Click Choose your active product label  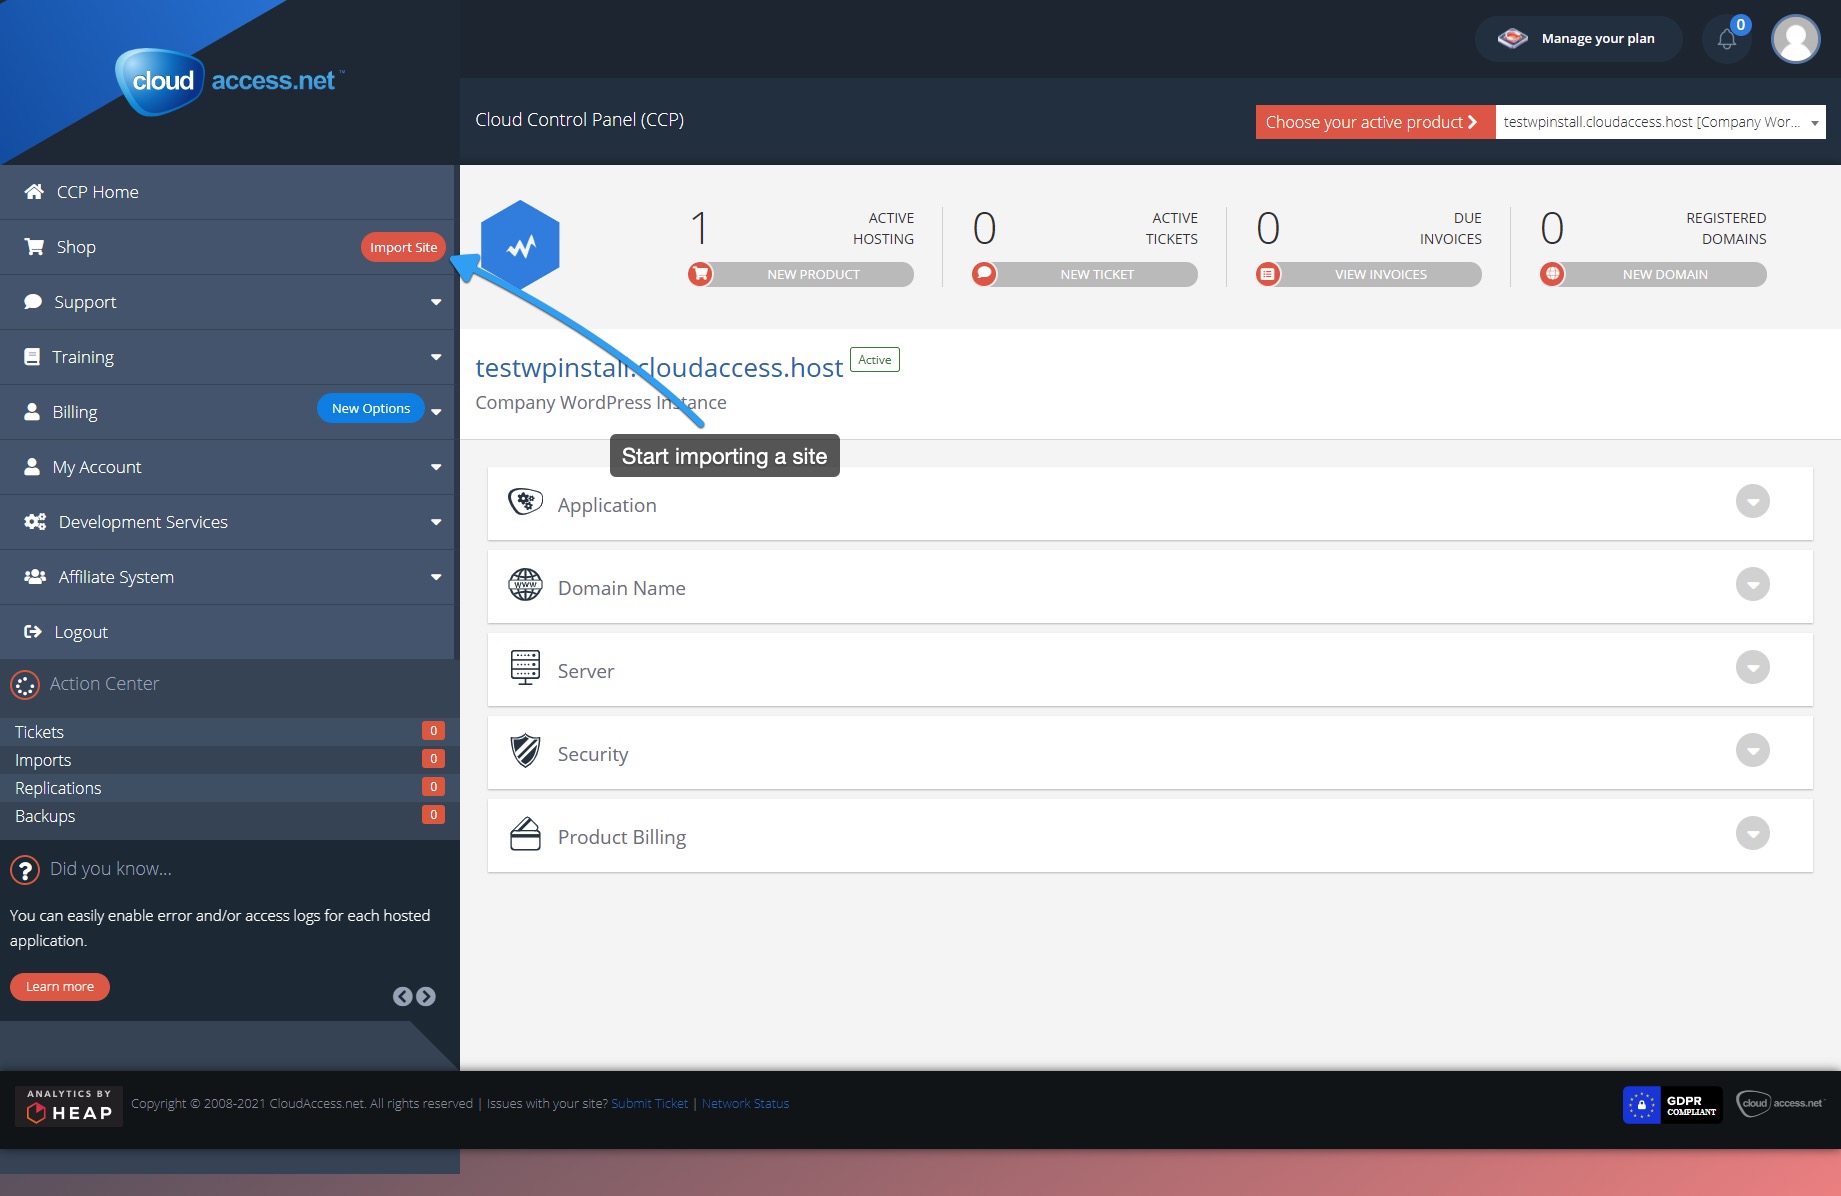pos(1375,122)
